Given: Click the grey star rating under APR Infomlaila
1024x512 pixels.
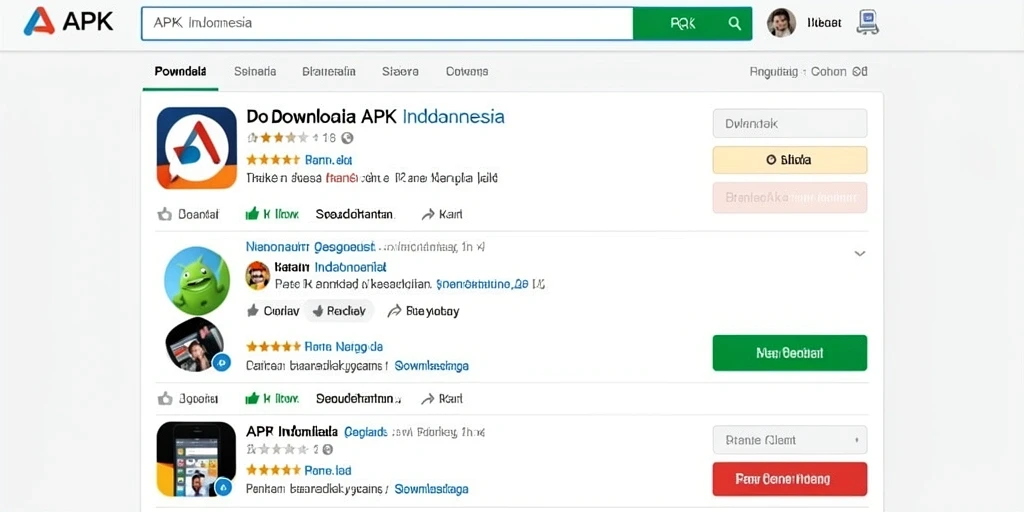Looking at the screenshot, I should (x=278, y=449).
